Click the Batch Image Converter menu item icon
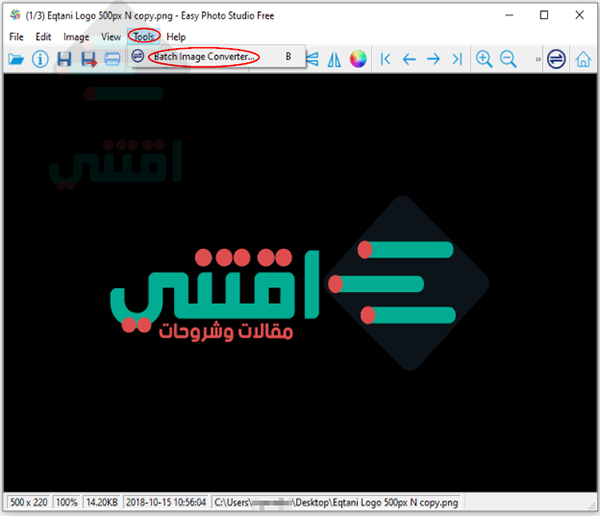 point(138,56)
